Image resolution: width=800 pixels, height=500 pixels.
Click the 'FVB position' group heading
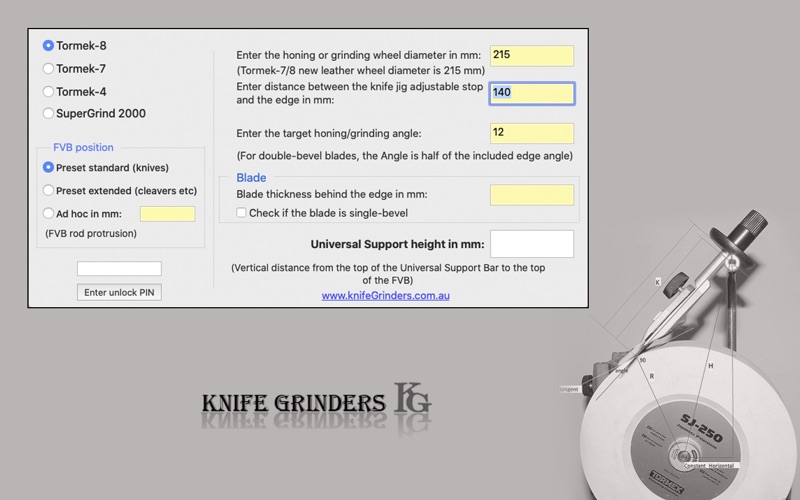pyautogui.click(x=83, y=147)
